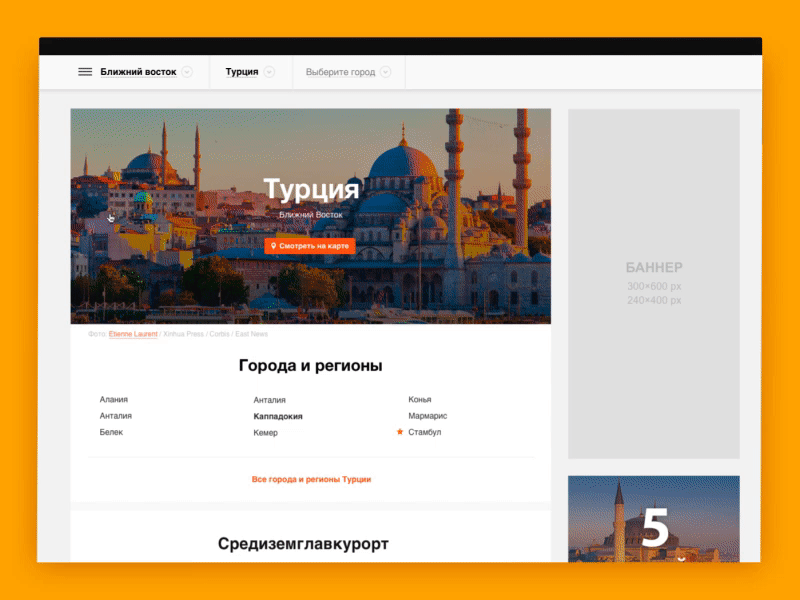Open the Кемер city link

pos(266,433)
